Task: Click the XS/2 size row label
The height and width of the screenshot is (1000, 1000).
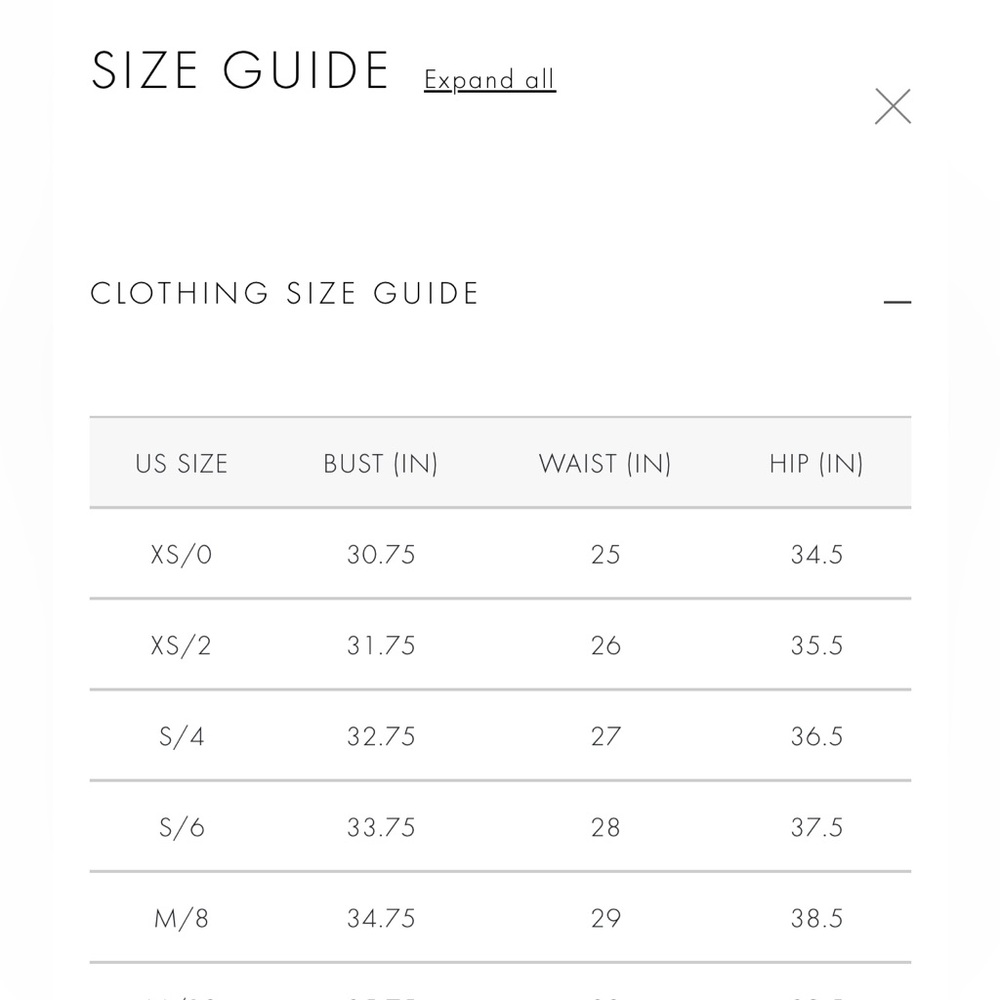Action: (181, 645)
